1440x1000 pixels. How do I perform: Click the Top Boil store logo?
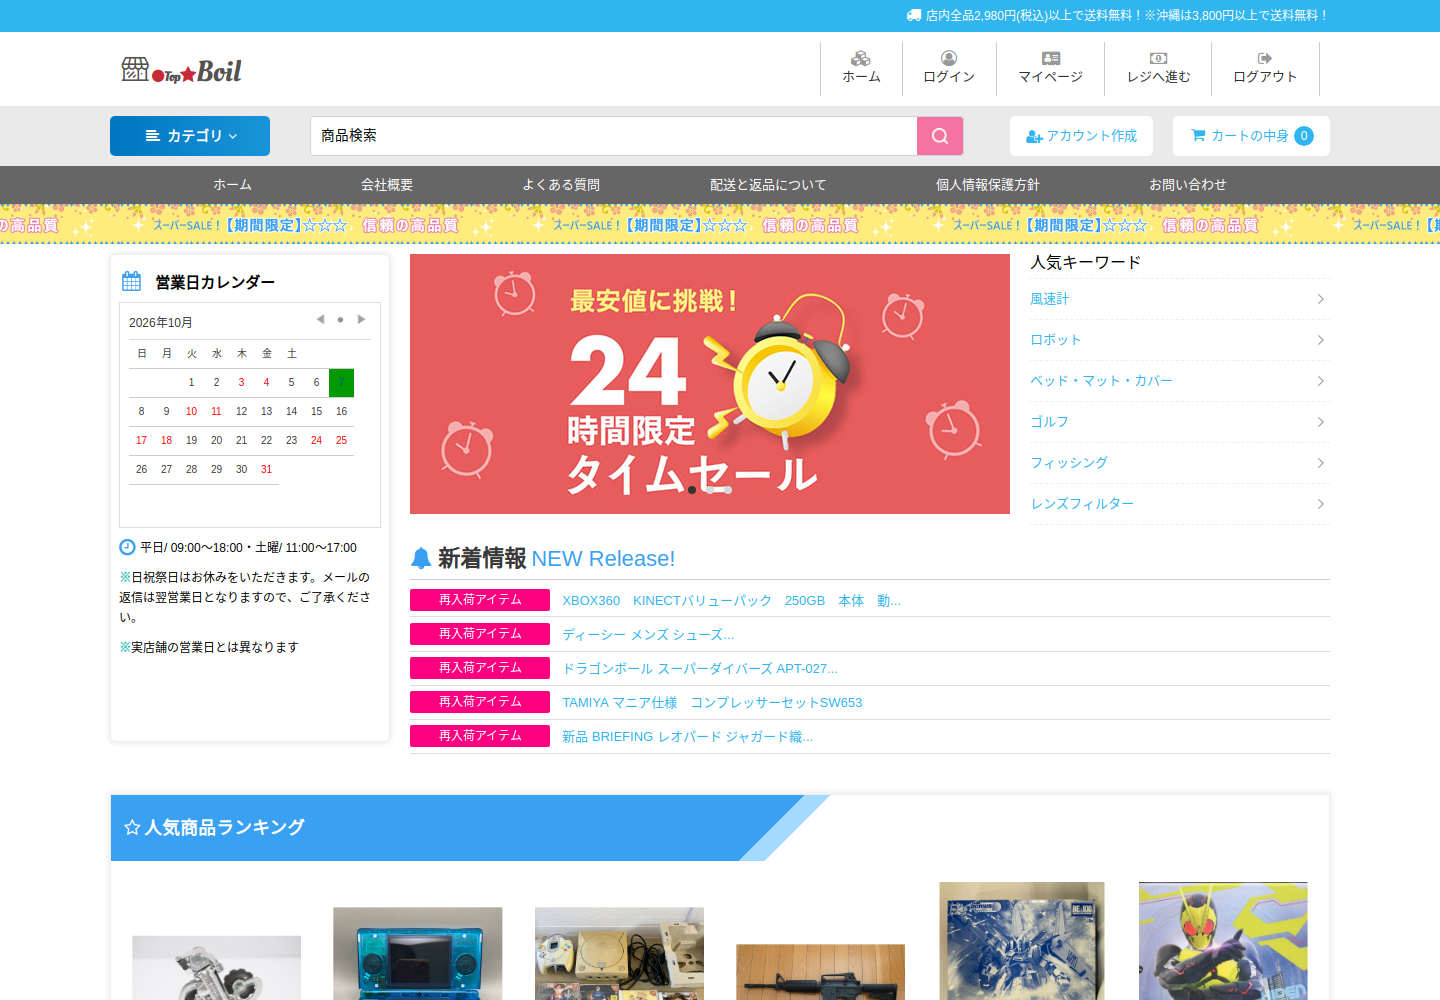point(181,70)
